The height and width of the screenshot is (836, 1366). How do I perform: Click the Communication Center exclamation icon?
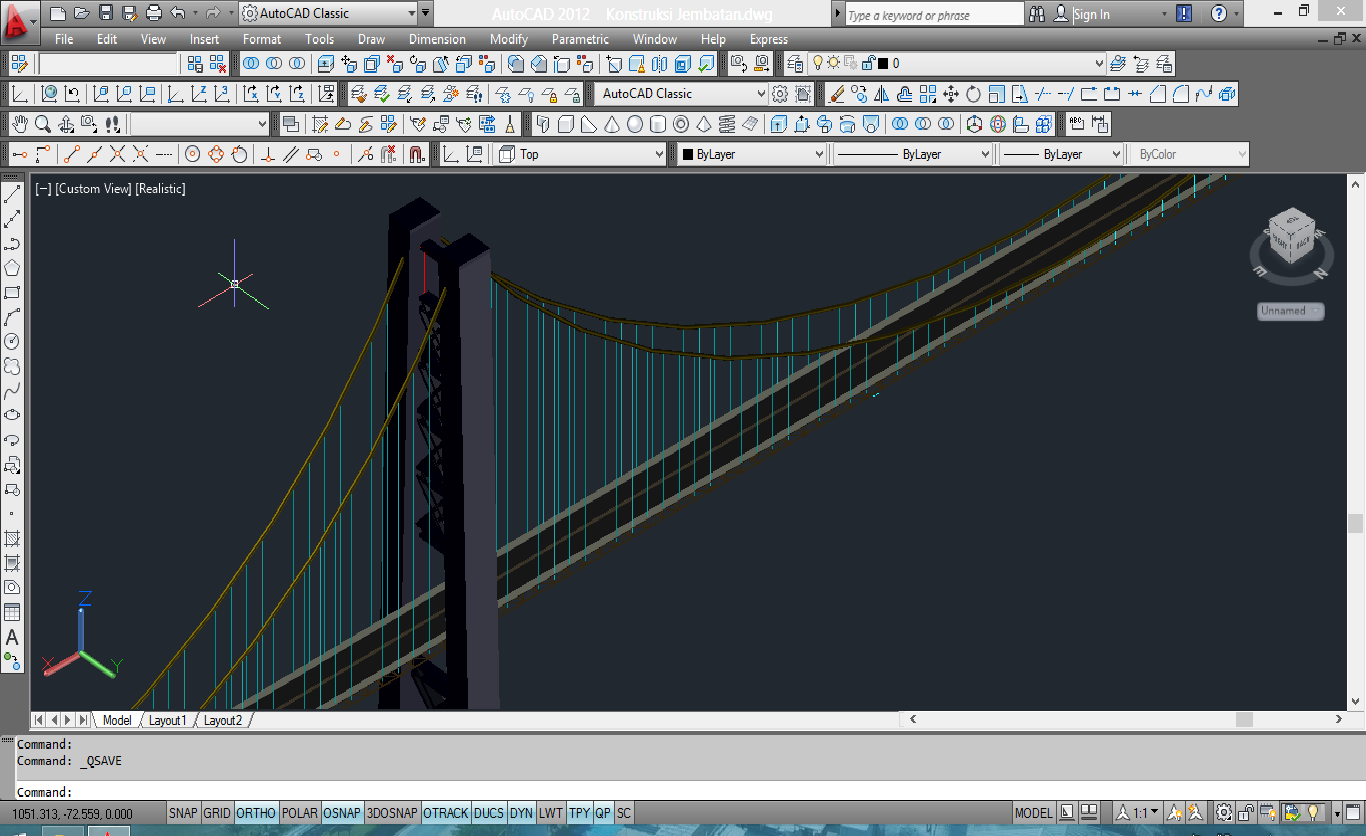coord(1184,14)
